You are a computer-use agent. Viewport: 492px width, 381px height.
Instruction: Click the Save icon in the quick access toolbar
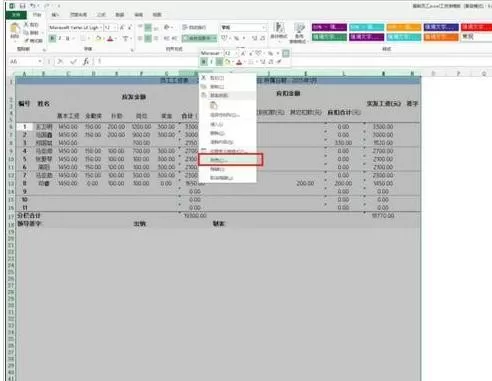point(22,6)
